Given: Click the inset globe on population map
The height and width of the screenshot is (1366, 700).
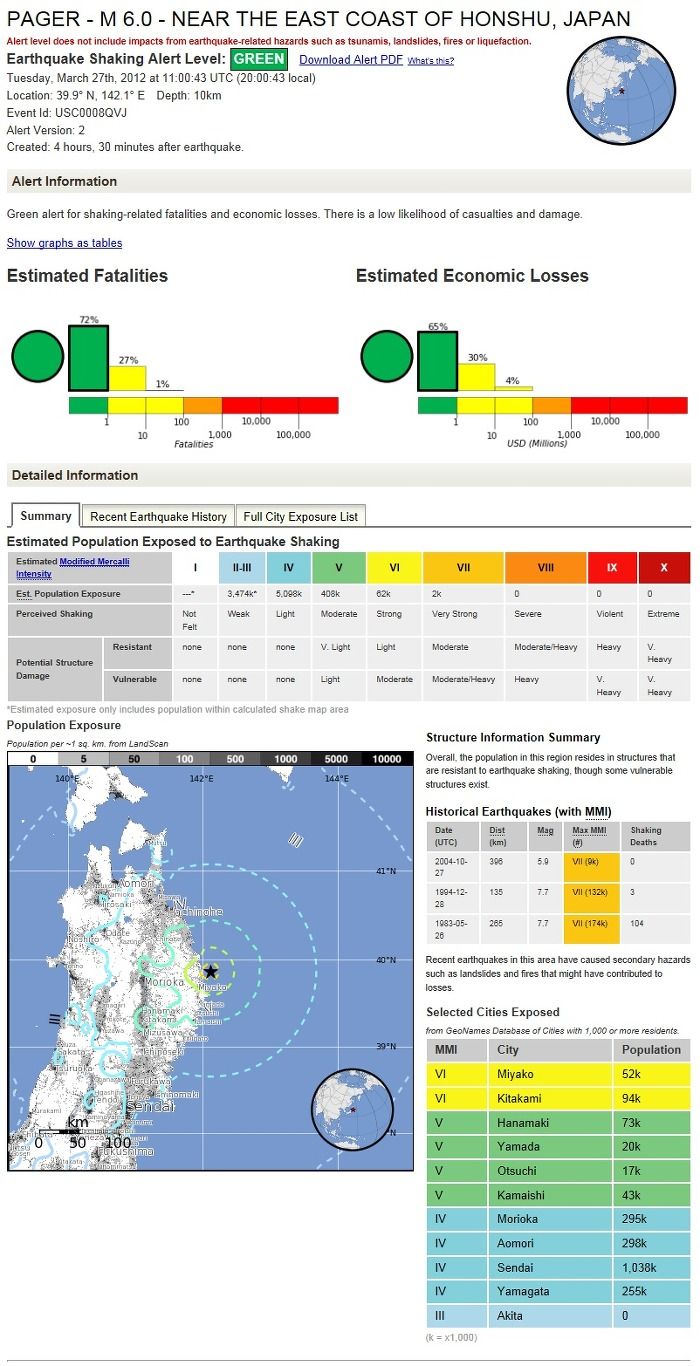Looking at the screenshot, I should click(x=351, y=1110).
